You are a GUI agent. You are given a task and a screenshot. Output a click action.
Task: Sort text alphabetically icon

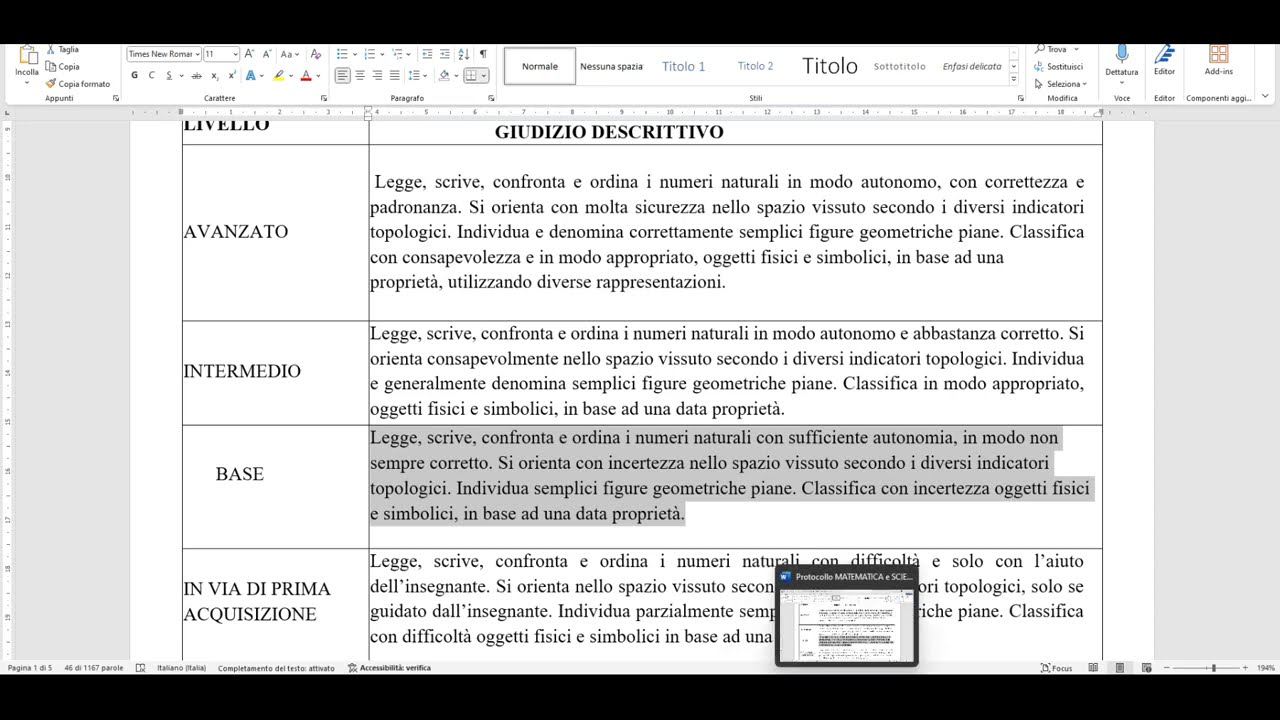pyautogui.click(x=464, y=54)
